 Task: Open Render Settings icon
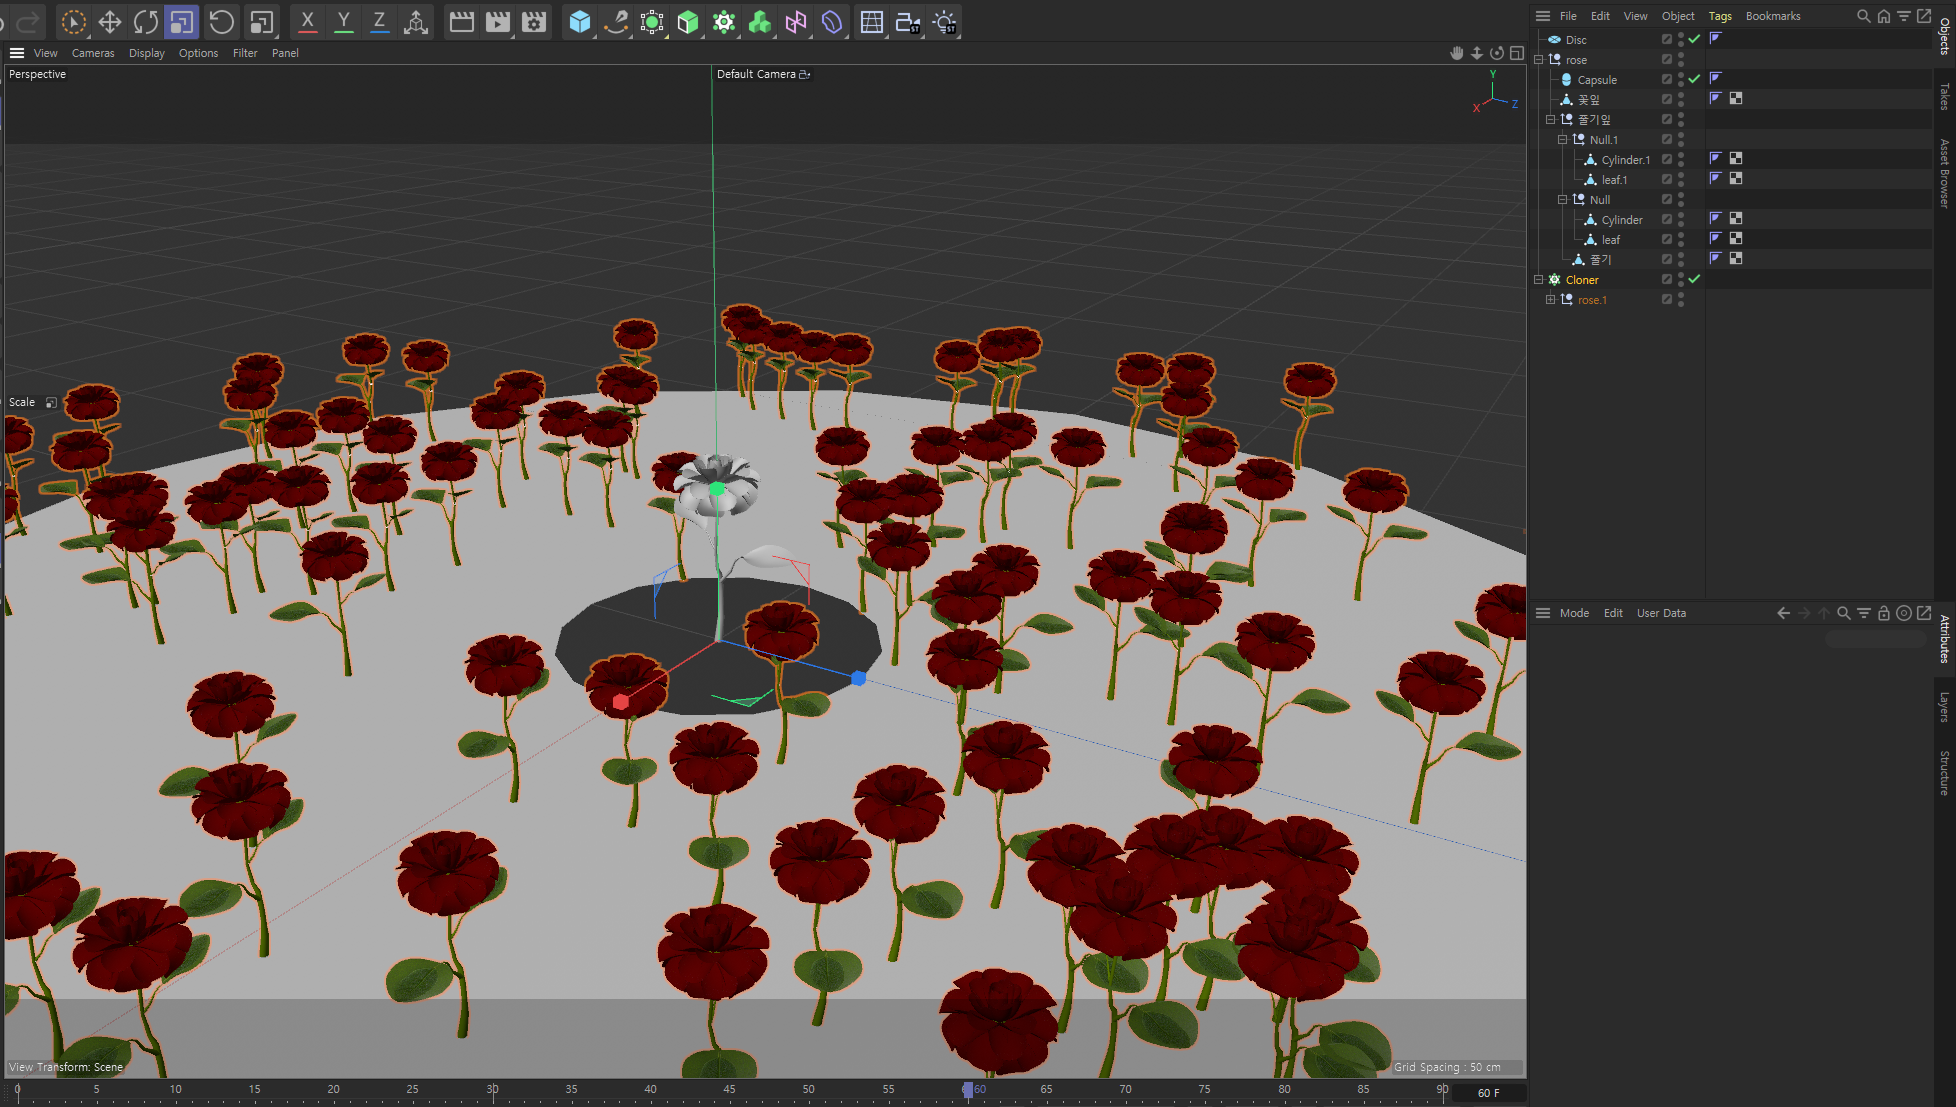tap(534, 22)
